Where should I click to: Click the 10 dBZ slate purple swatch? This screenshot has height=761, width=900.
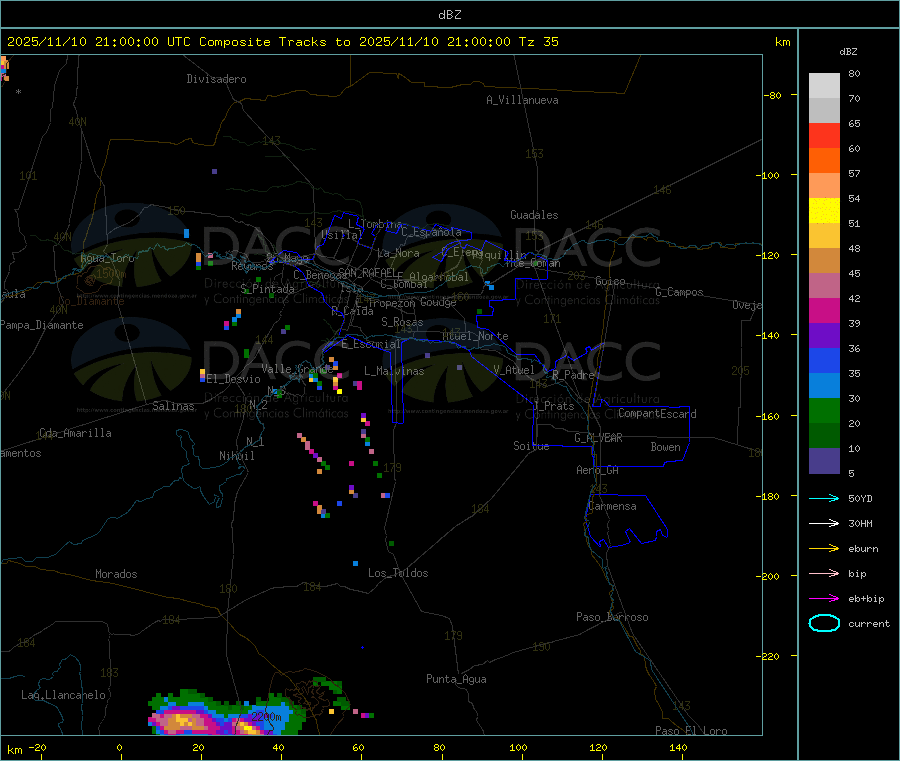pos(824,461)
